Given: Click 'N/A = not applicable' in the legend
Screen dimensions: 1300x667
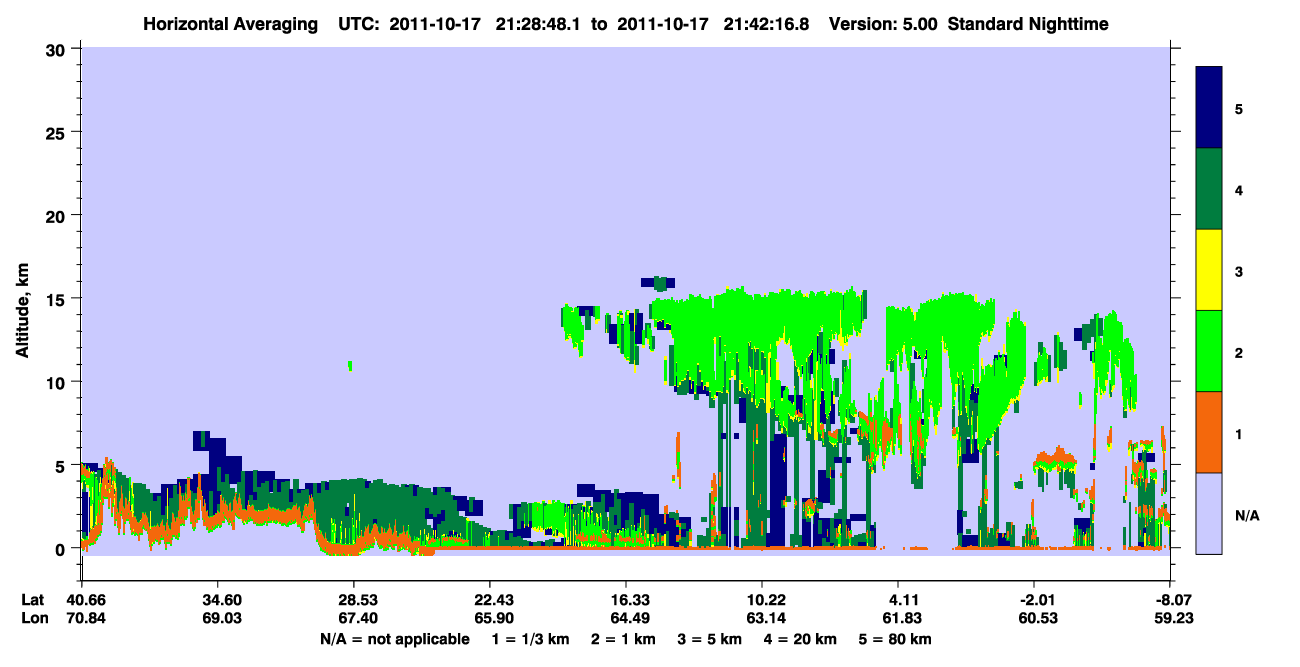Looking at the screenshot, I should tap(394, 639).
